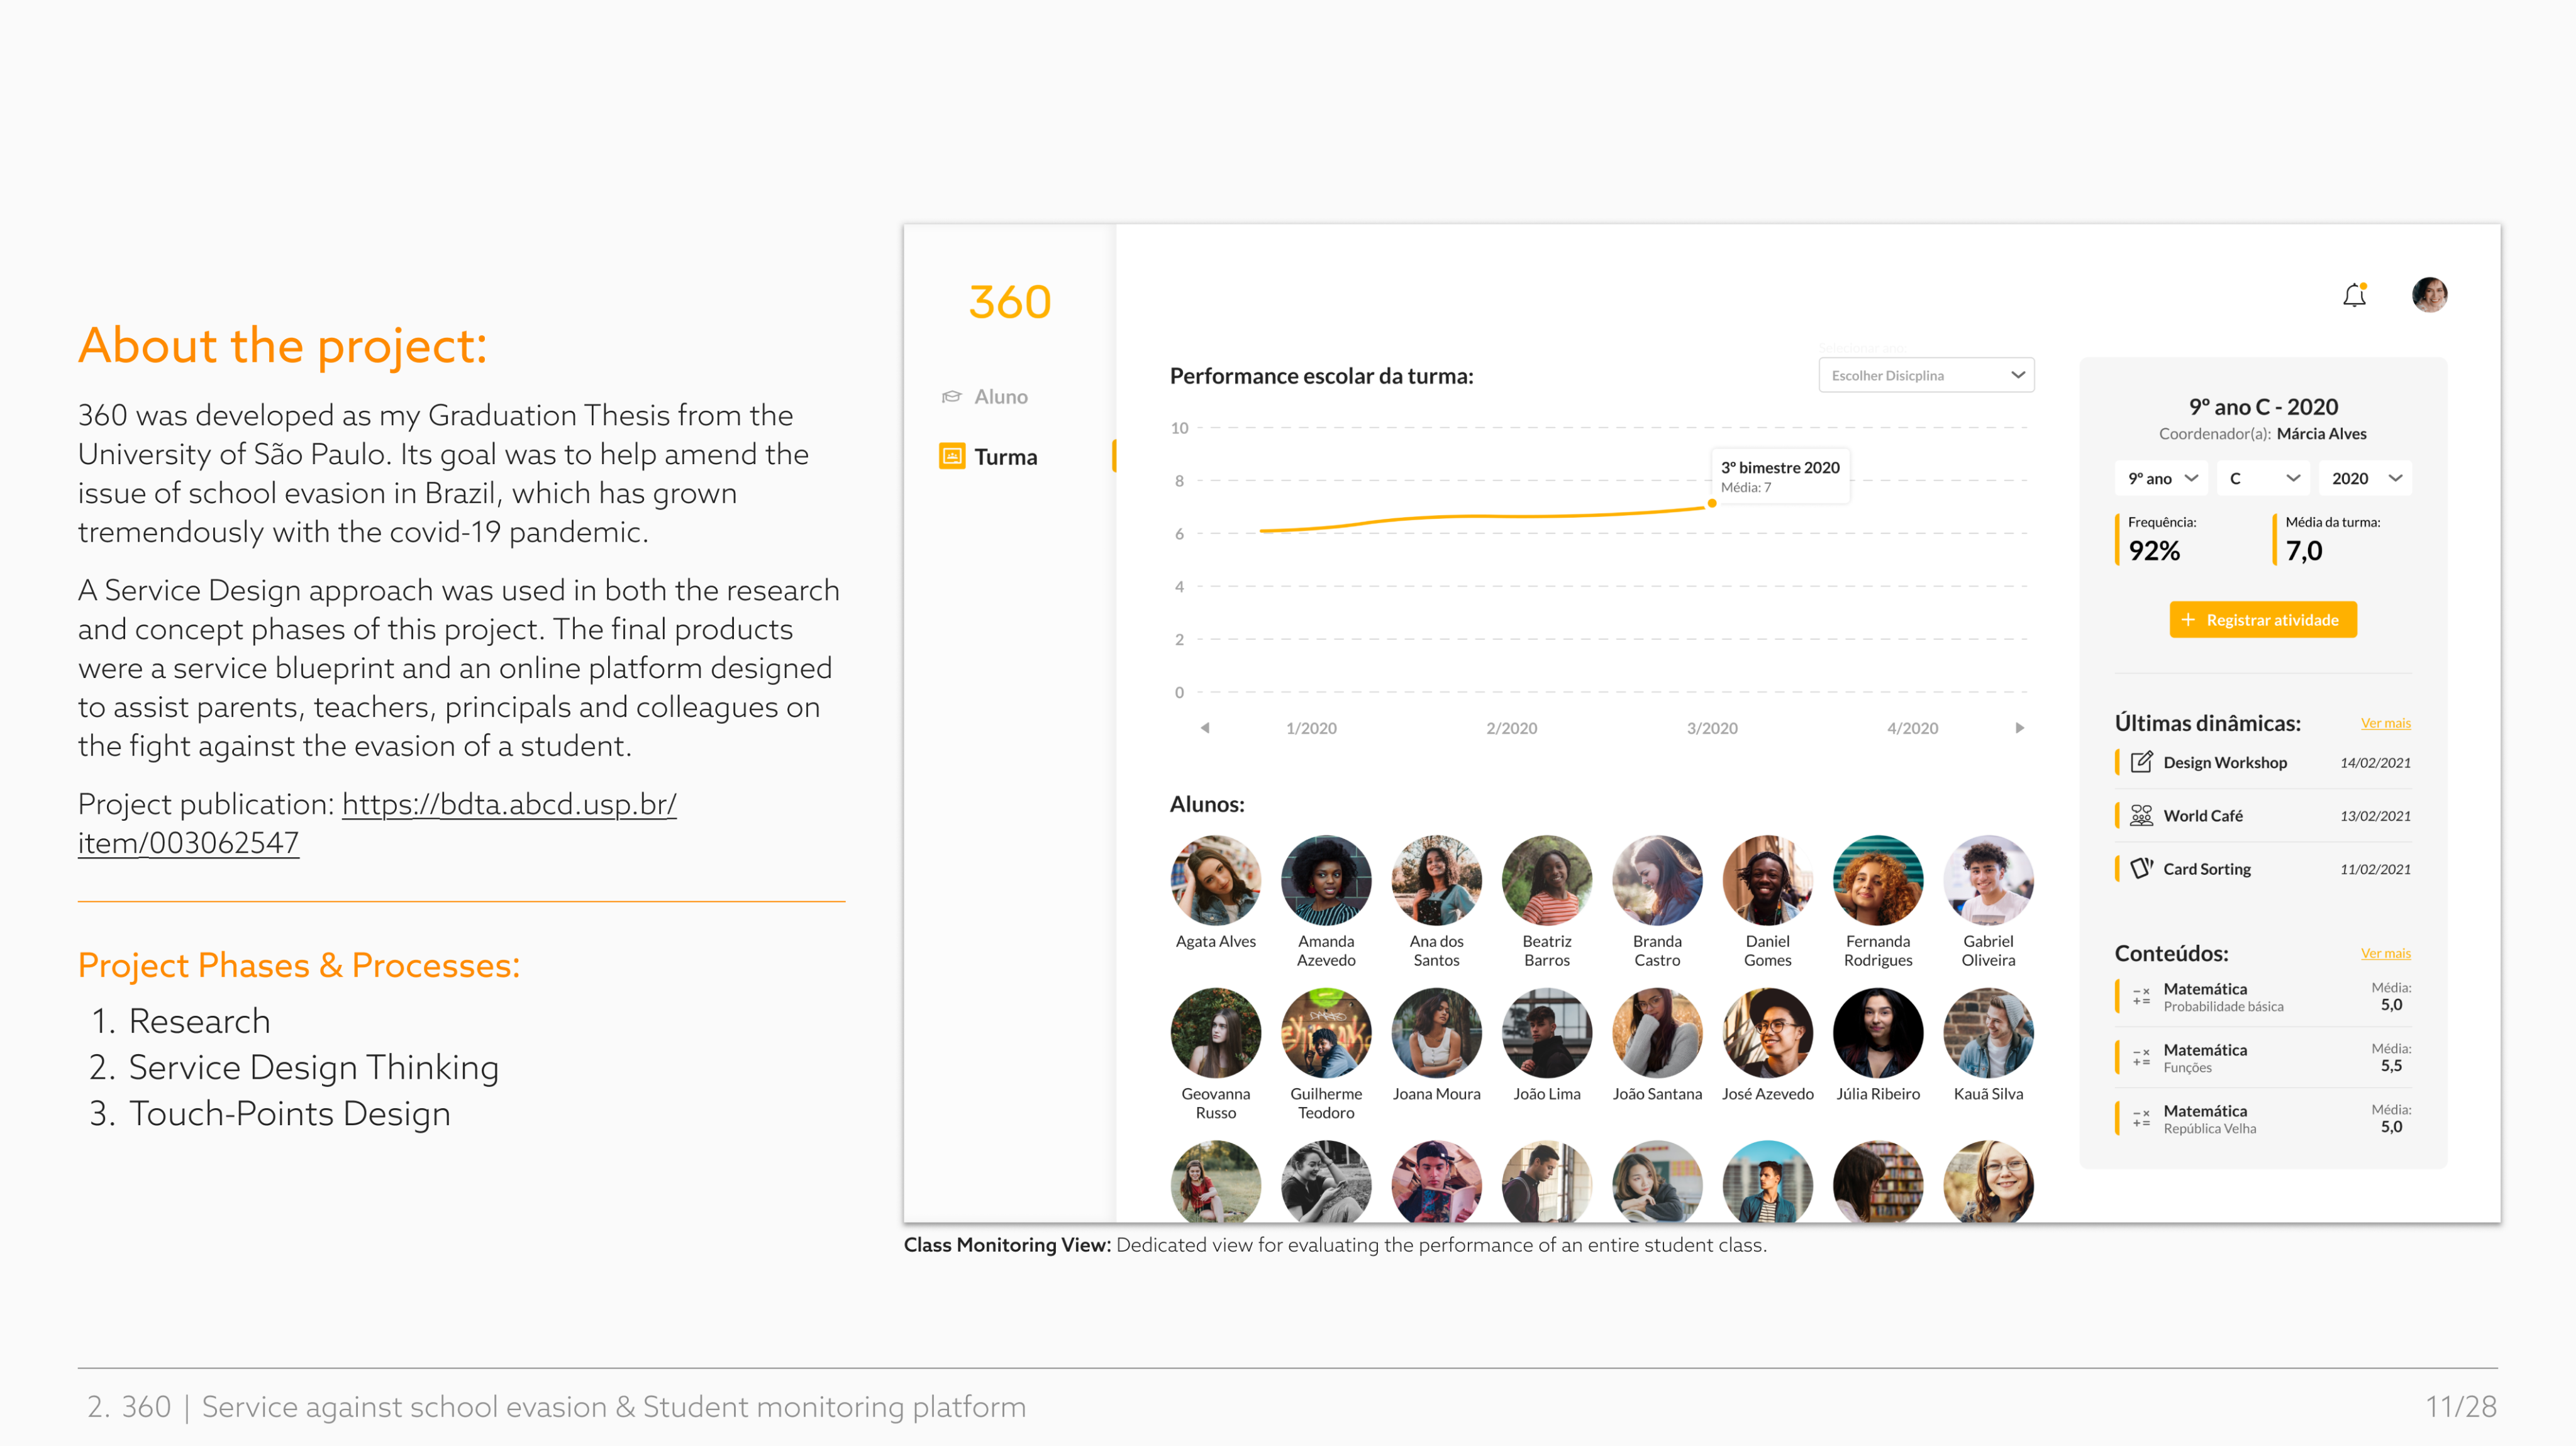This screenshot has width=2576, height=1446.
Task: Select the Turma menu item
Action: tap(1005, 457)
